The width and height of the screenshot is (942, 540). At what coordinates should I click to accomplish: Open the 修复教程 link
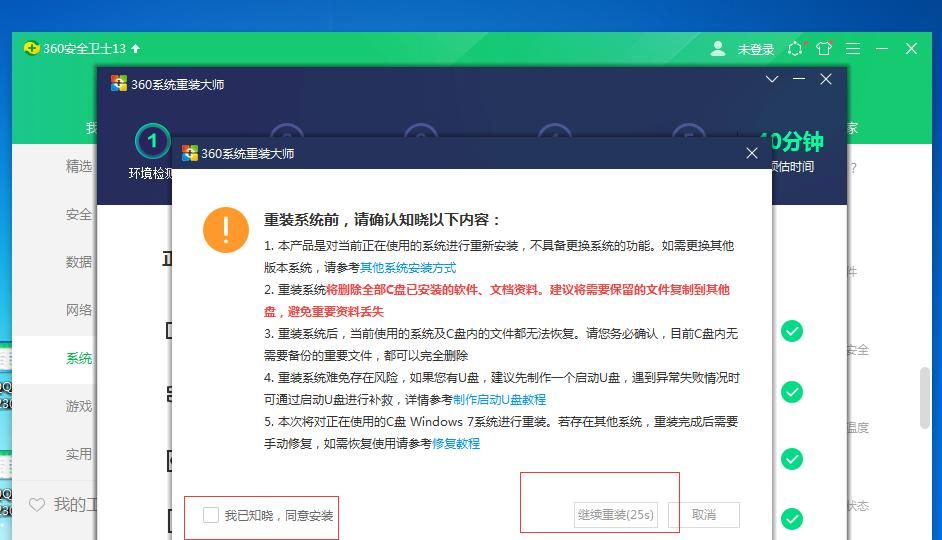456,443
